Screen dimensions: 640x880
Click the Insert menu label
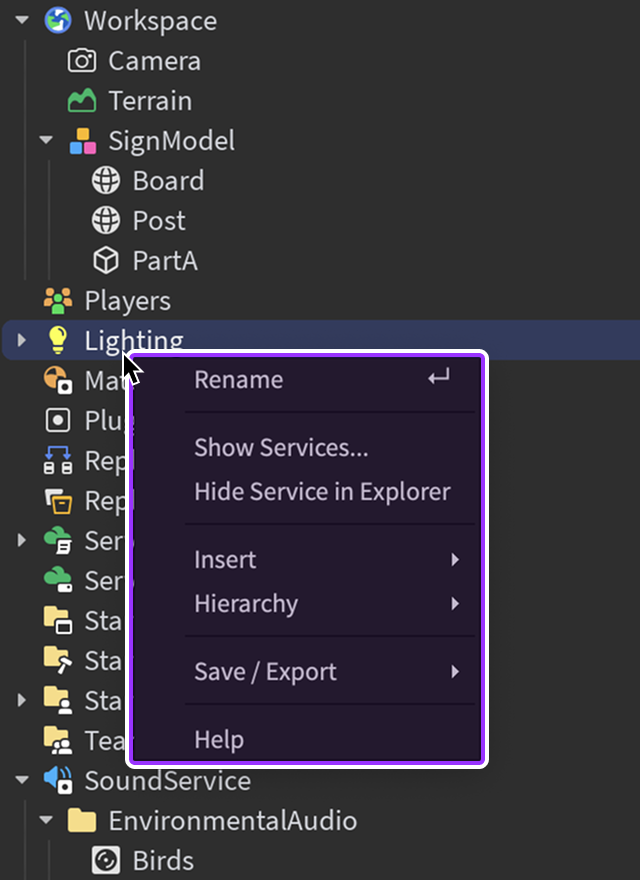(x=225, y=560)
